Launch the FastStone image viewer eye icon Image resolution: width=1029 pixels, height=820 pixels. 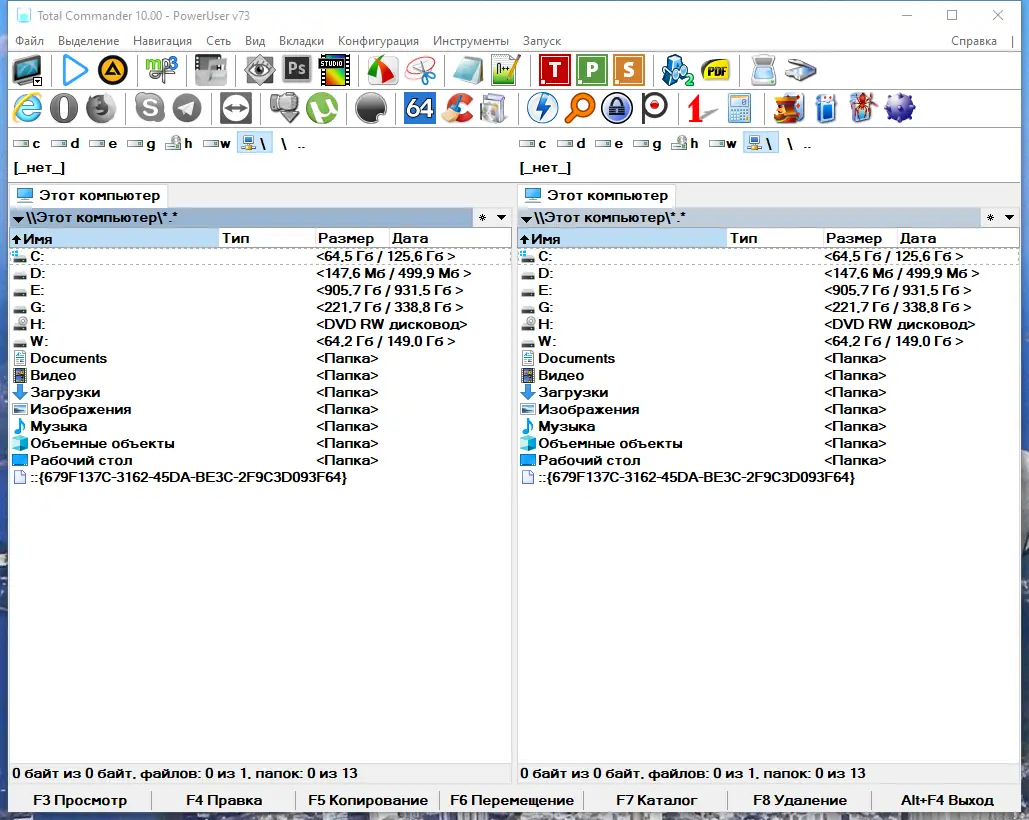point(259,70)
